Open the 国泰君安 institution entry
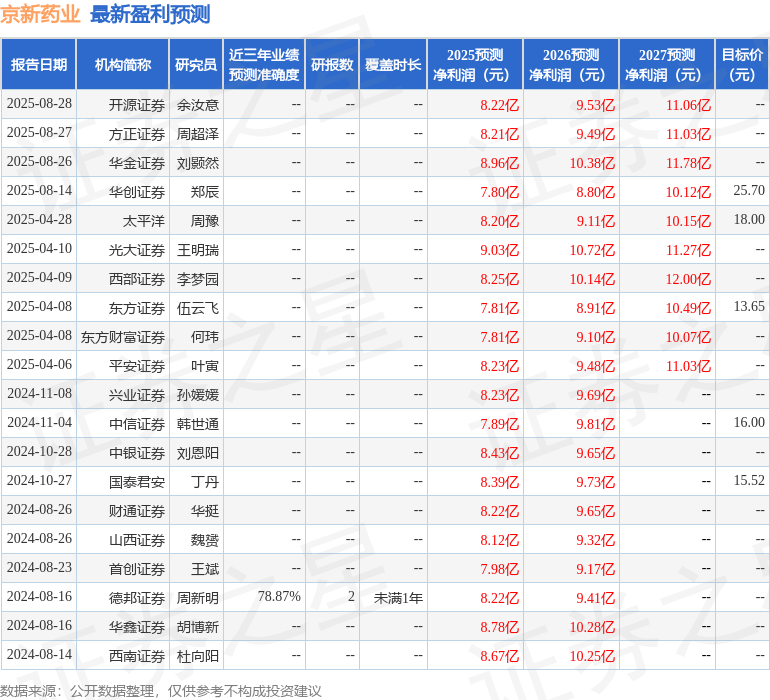Viewport: 770px width, 700px height. [x=137, y=482]
